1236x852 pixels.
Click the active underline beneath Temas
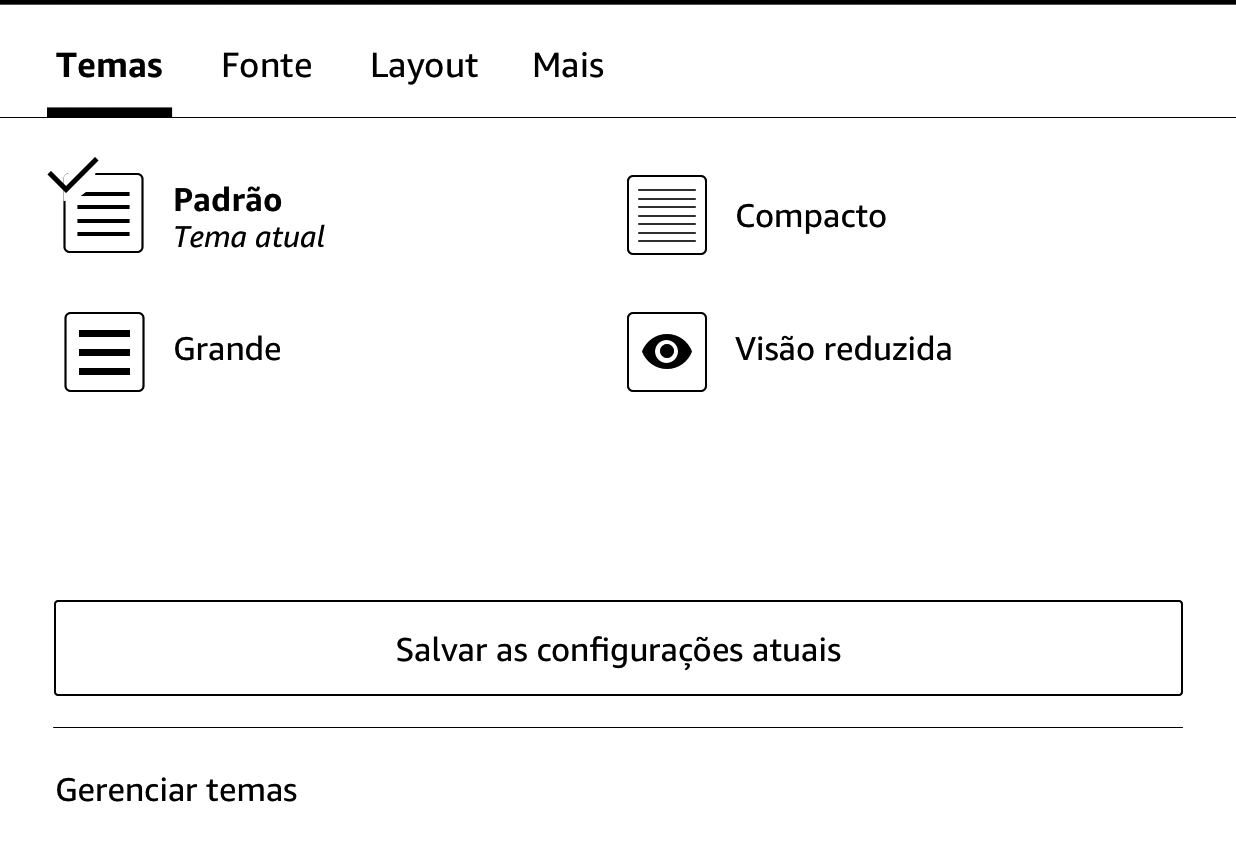[x=109, y=112]
